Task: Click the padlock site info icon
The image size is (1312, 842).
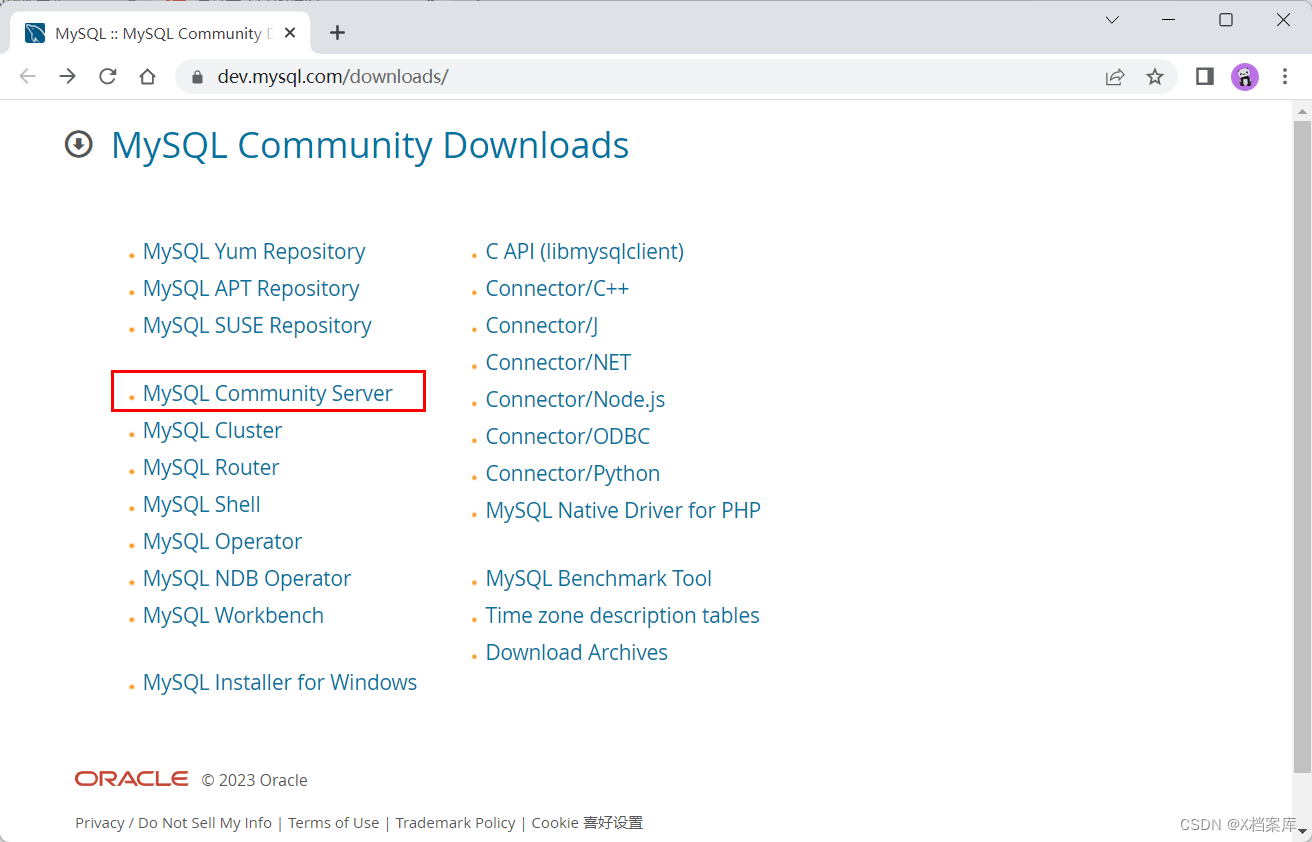Action: [x=197, y=77]
